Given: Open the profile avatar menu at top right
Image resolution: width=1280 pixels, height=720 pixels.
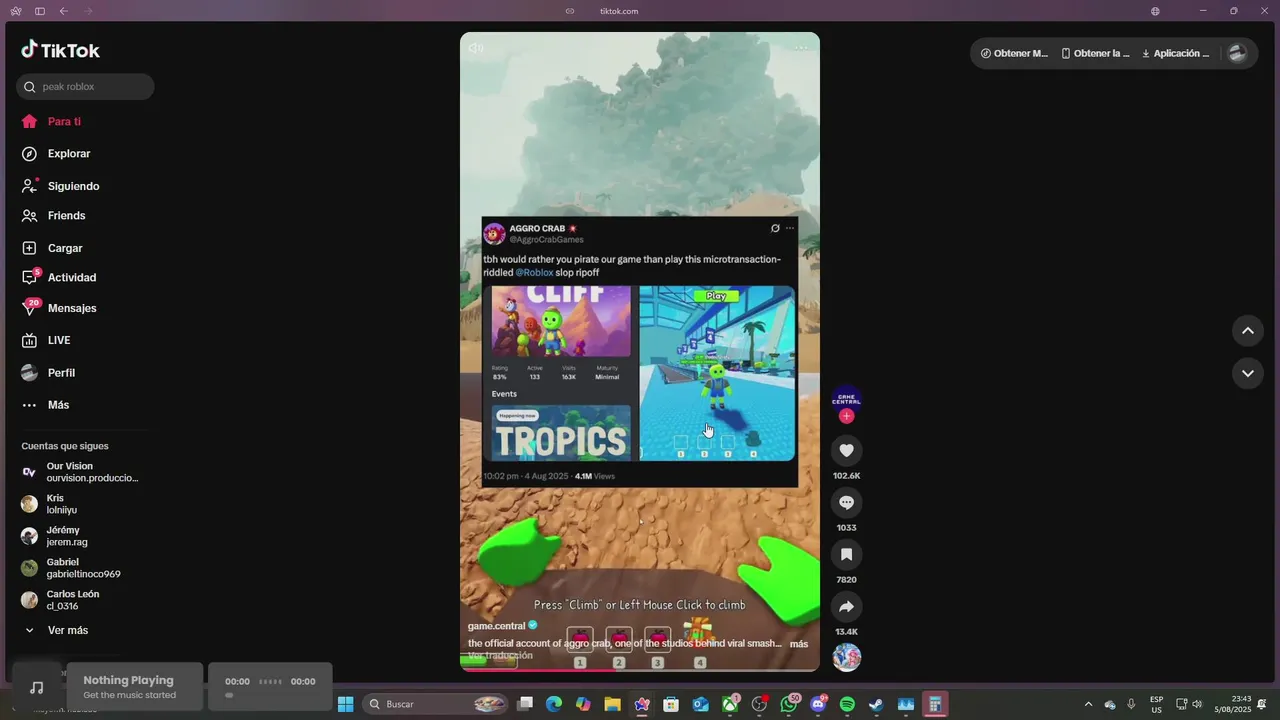Looking at the screenshot, I should [x=1237, y=54].
